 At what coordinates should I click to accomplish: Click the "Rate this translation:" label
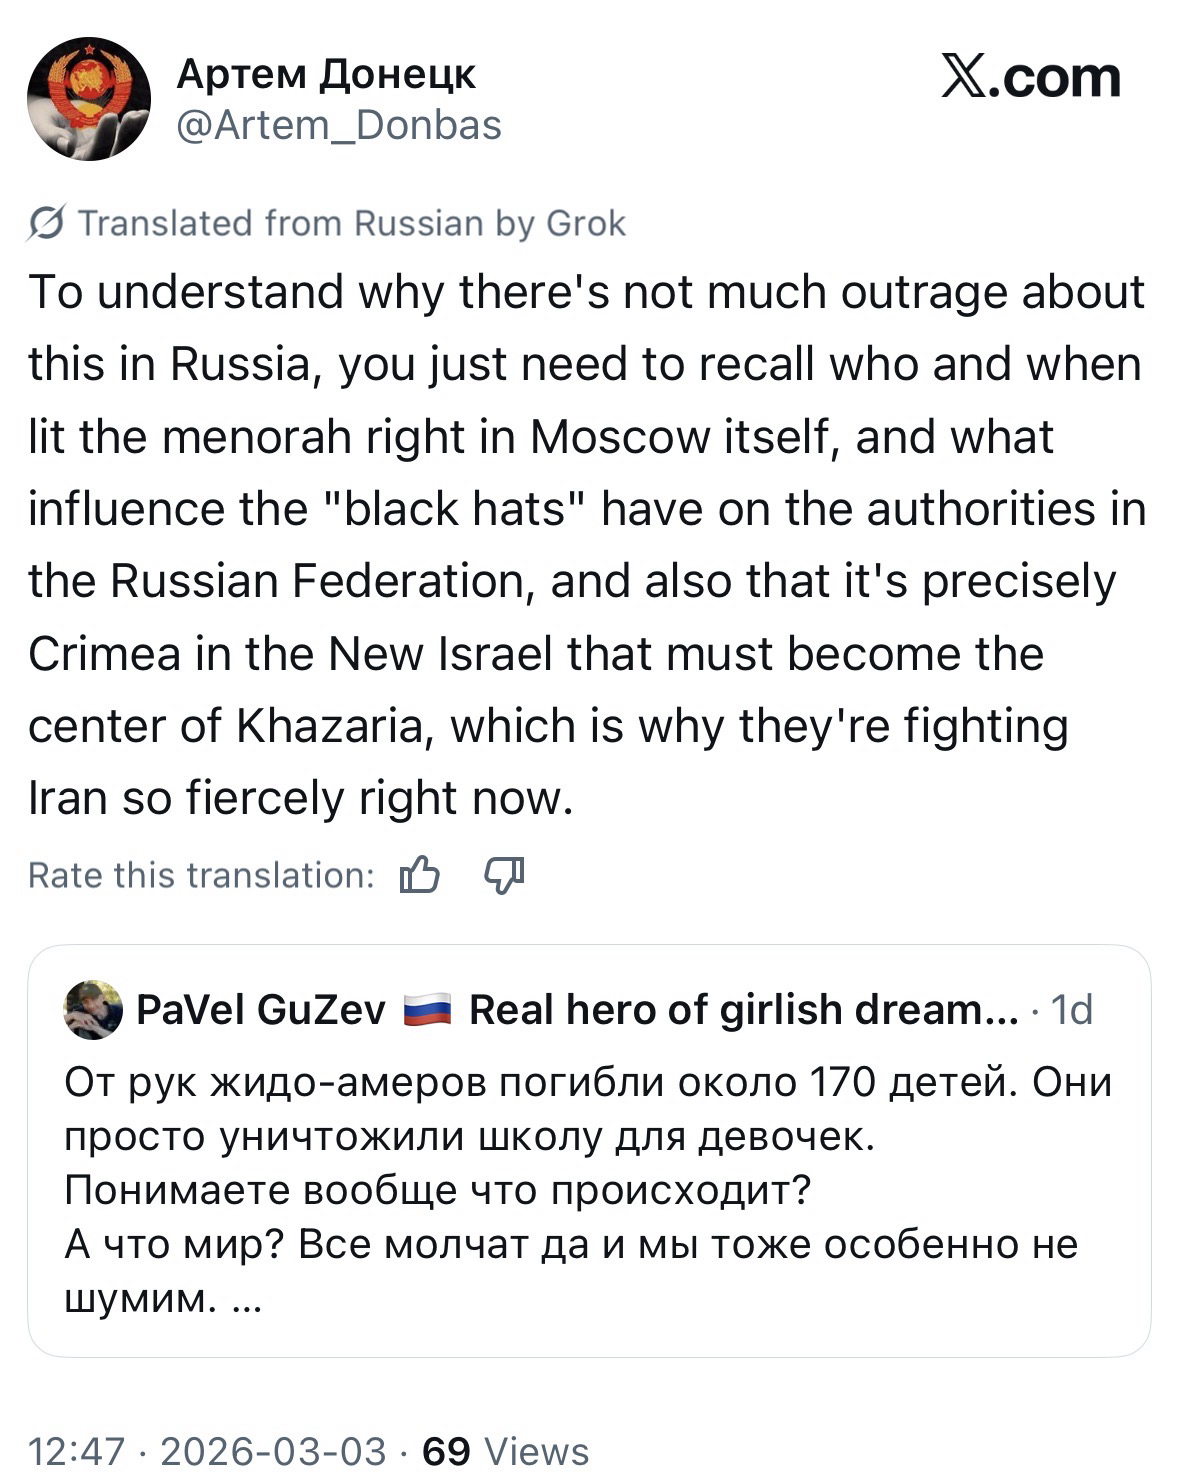pyautogui.click(x=201, y=875)
